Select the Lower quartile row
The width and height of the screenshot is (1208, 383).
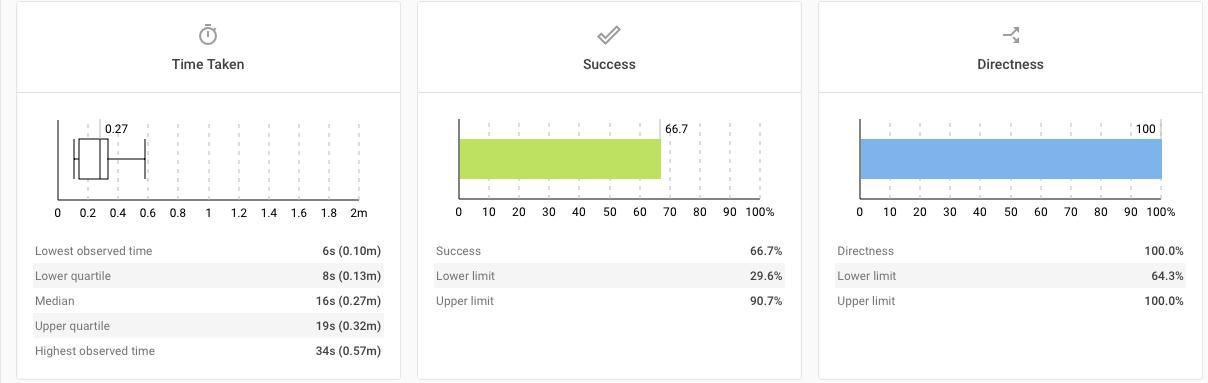click(x=208, y=276)
